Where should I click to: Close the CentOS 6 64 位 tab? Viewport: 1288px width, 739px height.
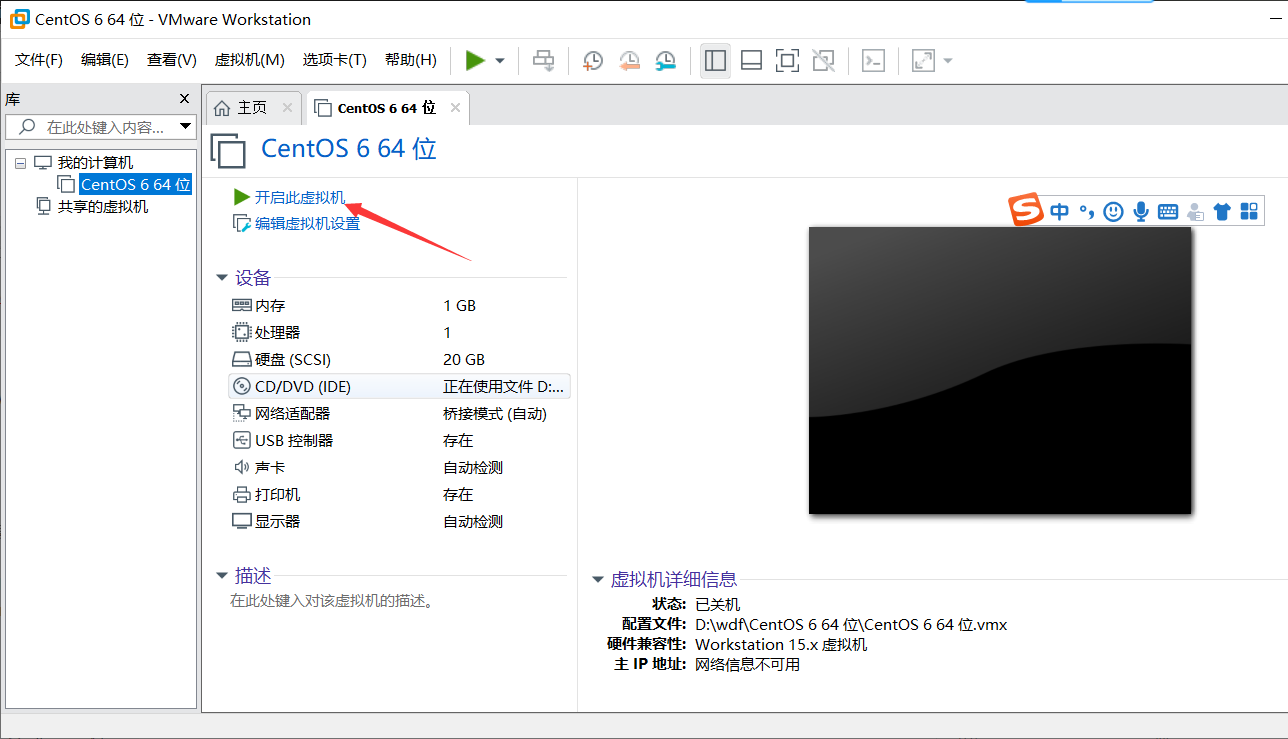(x=455, y=108)
